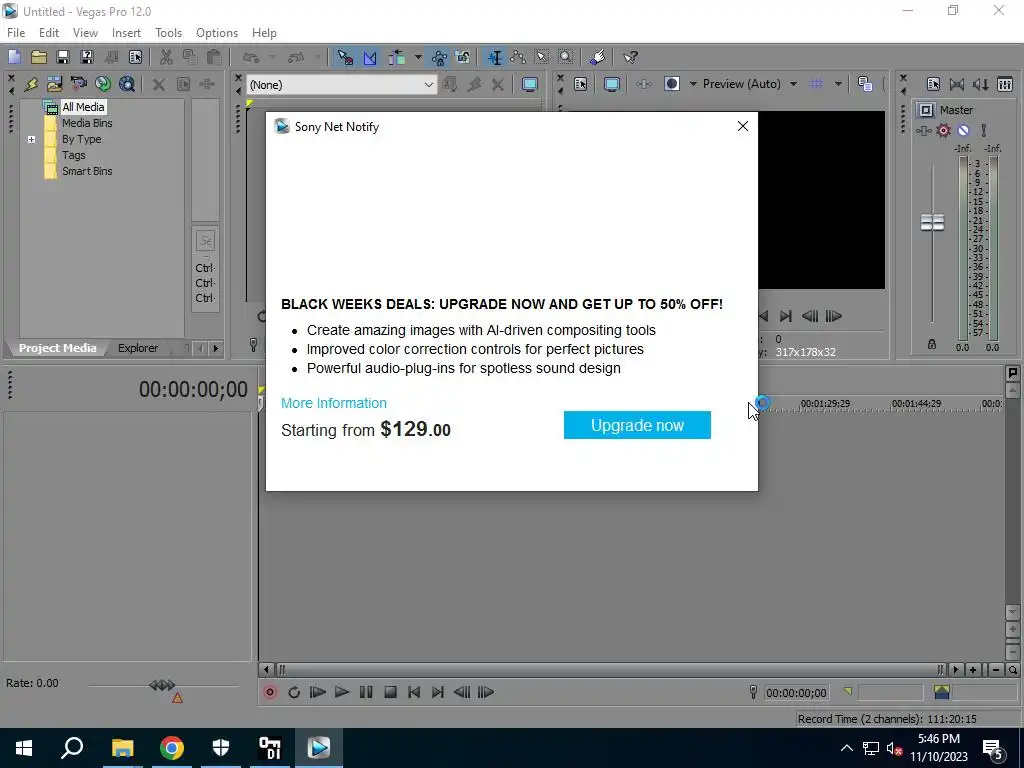1024x768 pixels.
Task: Save the project with the floppy icon
Action: (x=63, y=57)
